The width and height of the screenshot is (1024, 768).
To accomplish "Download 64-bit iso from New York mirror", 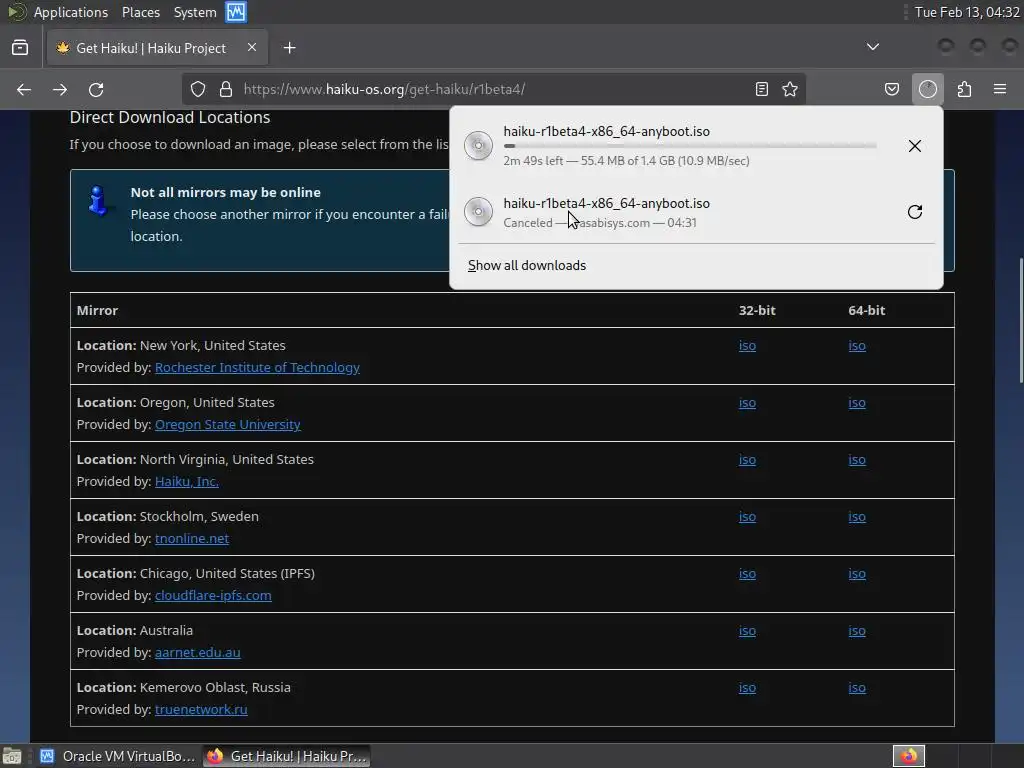I will point(857,345).
